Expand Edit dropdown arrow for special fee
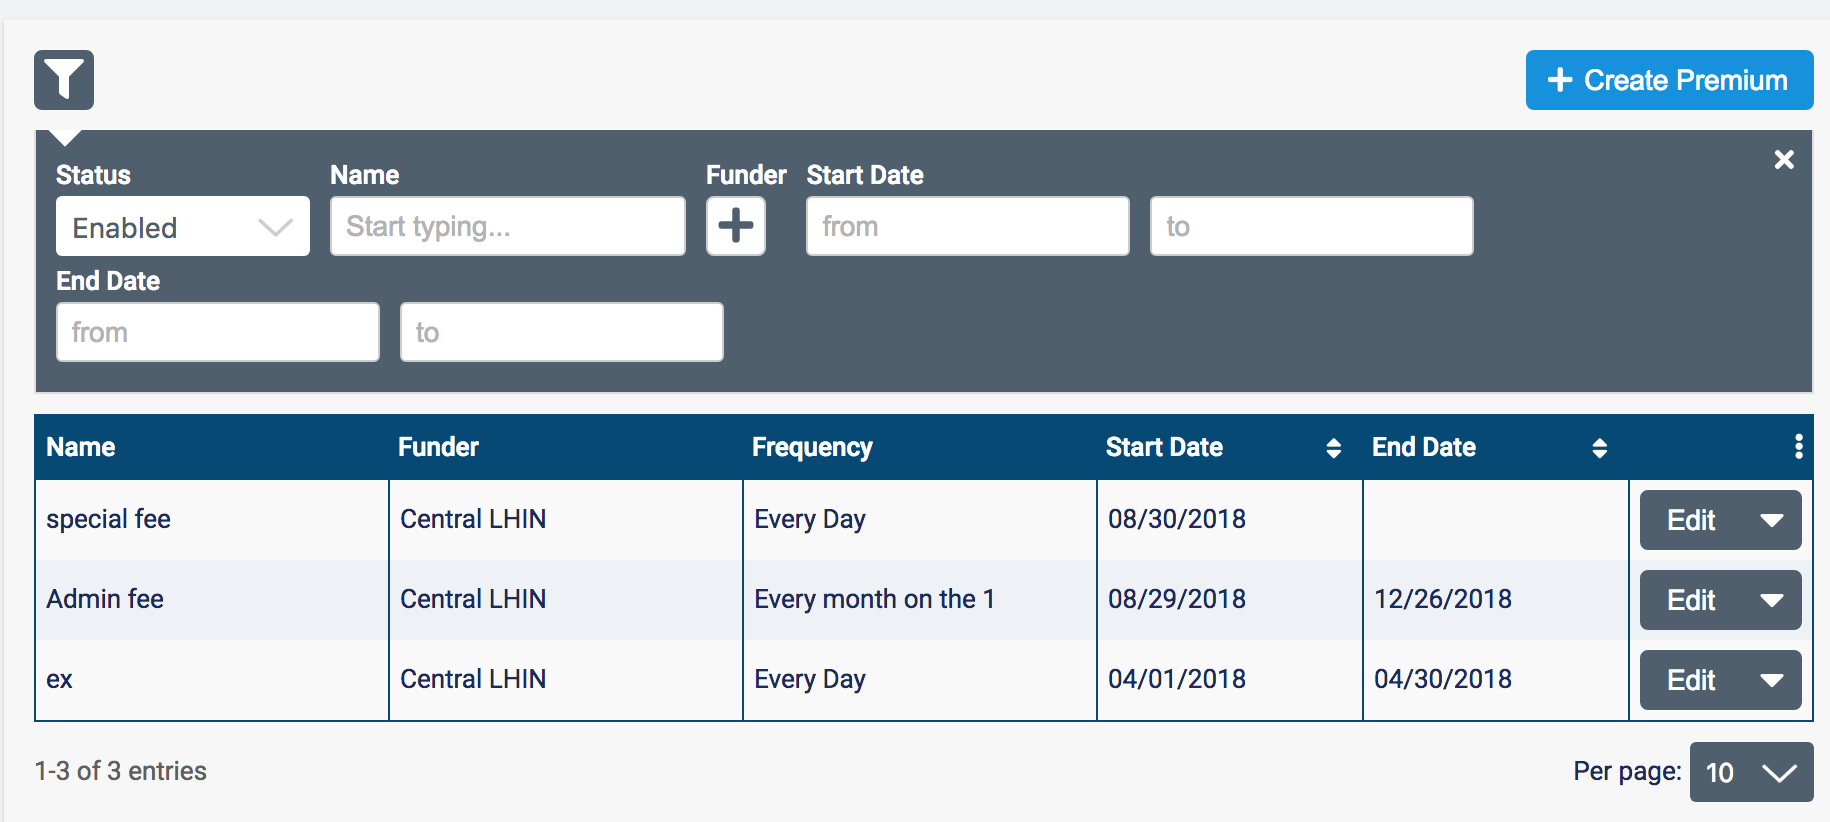This screenshot has height=822, width=1830. [1772, 520]
